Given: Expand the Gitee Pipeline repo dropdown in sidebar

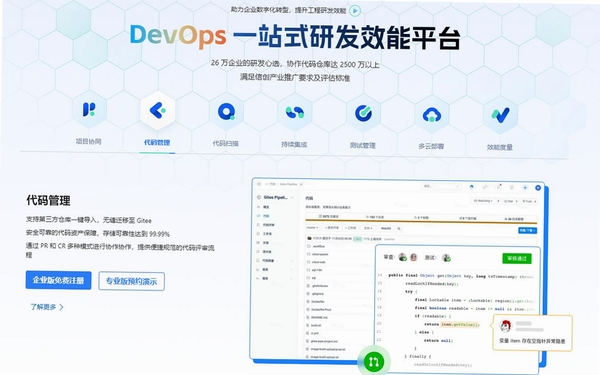Looking at the screenshot, I should click(292, 198).
